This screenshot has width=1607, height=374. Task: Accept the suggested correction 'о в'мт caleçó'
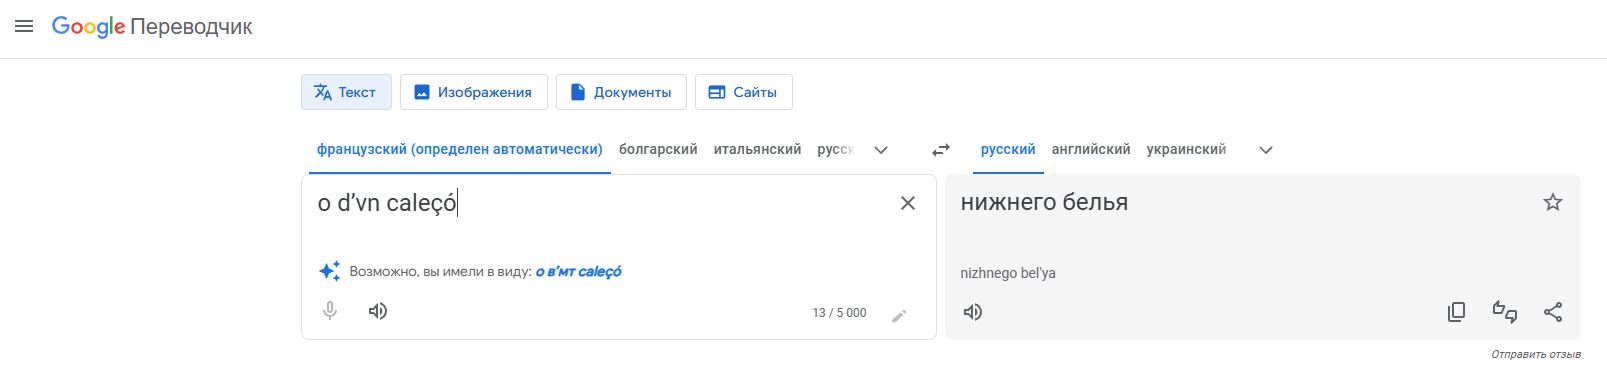pos(579,271)
